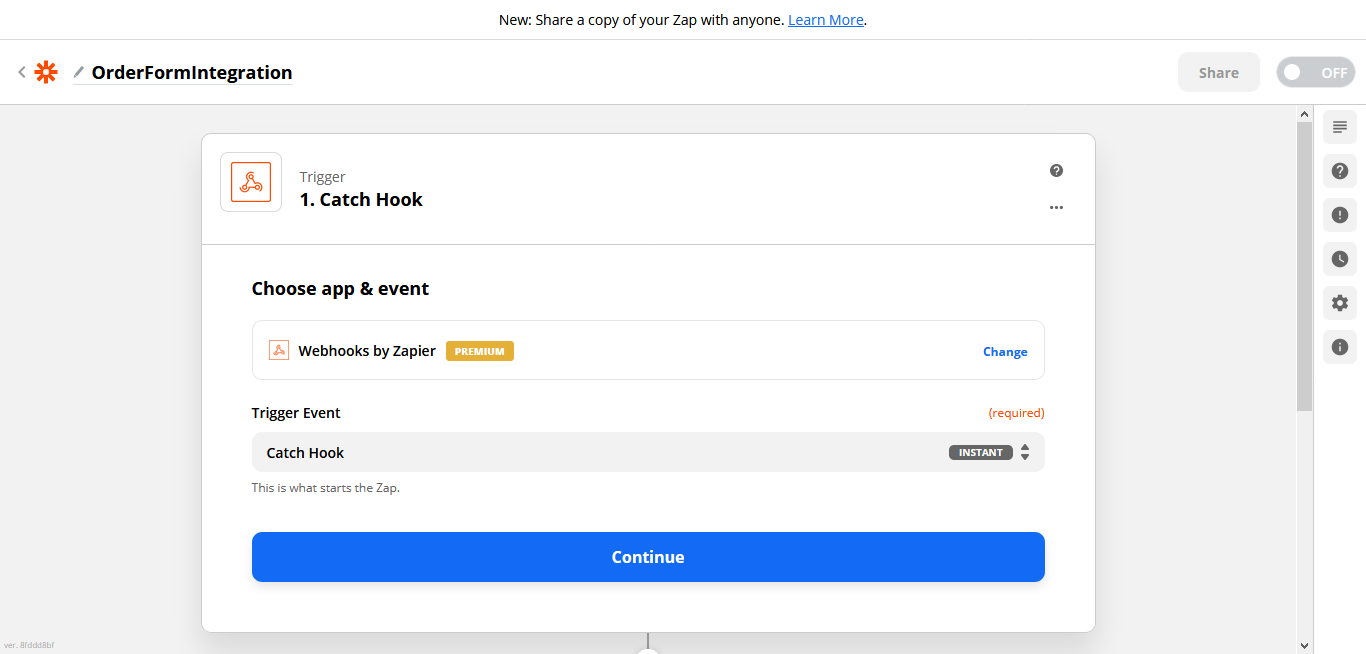Open the history clock icon in sidebar
This screenshot has width=1366, height=654.
[x=1340, y=259]
